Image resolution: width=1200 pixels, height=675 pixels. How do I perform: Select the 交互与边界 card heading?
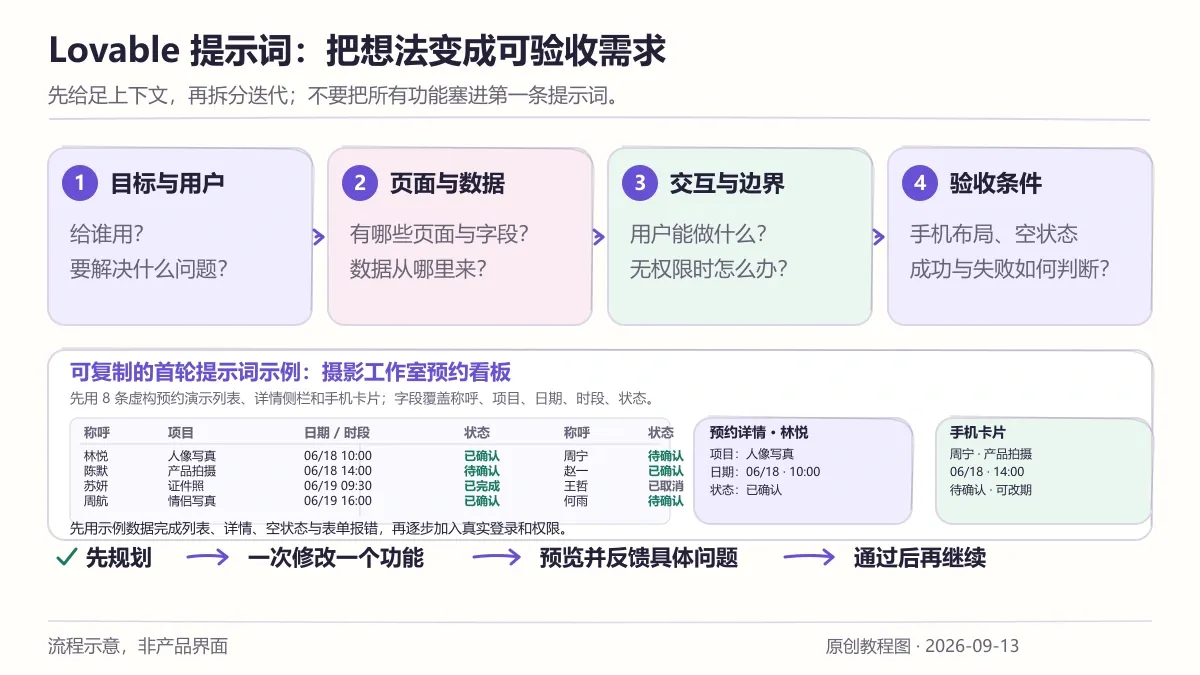pos(727,183)
